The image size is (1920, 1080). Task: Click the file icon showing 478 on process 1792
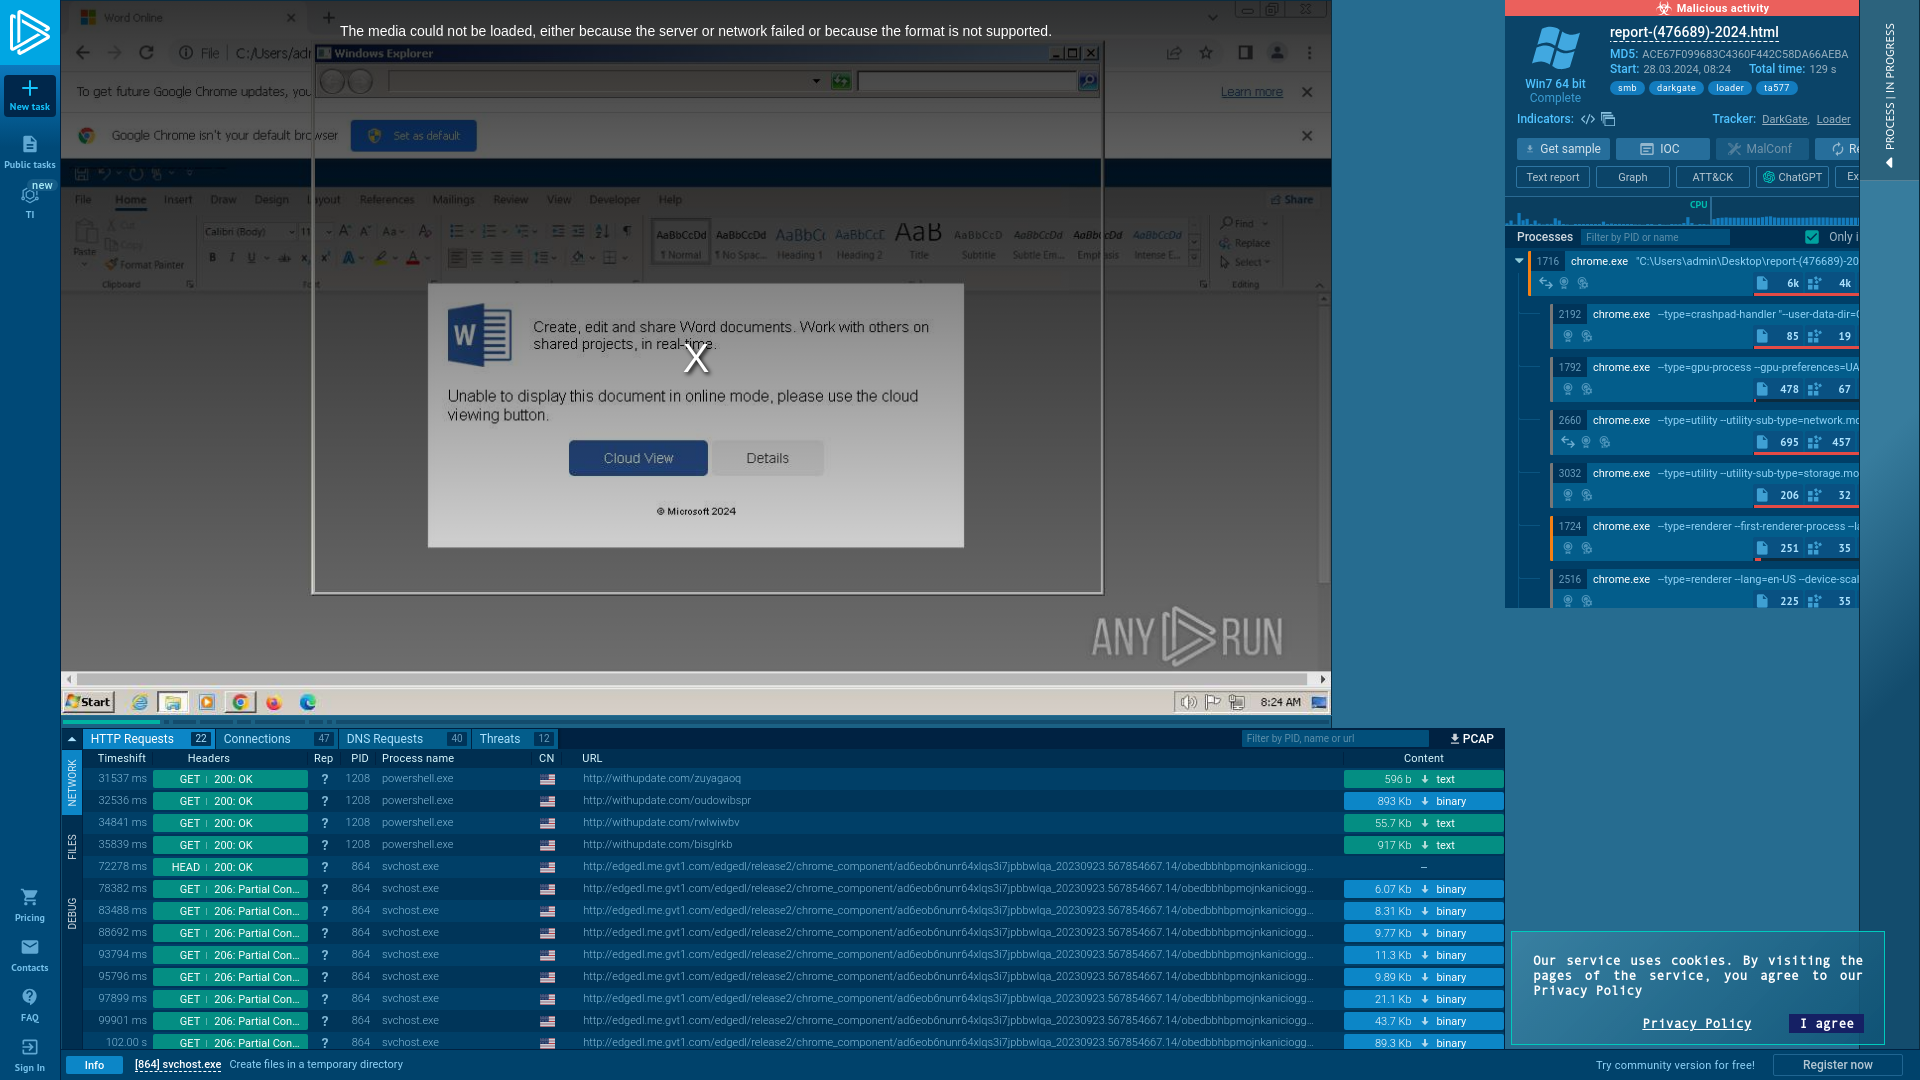1762,389
